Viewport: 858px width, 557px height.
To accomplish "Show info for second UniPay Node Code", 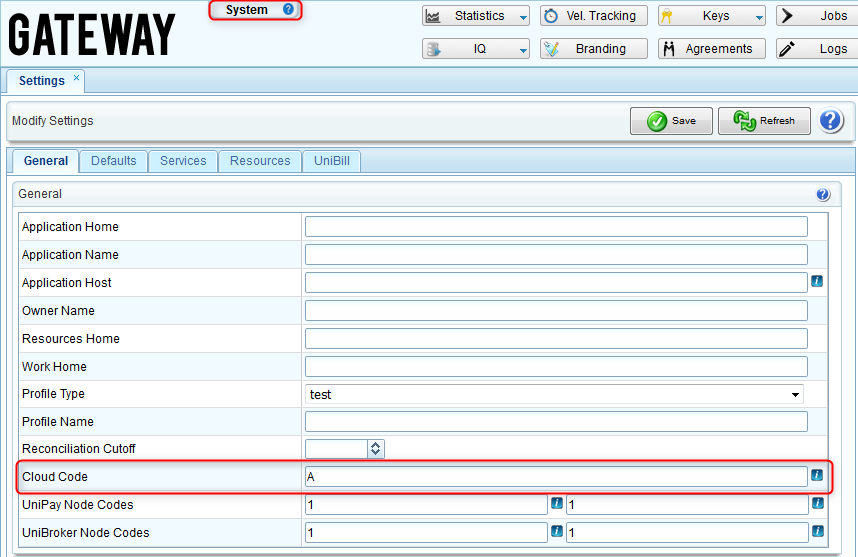I will click(818, 503).
